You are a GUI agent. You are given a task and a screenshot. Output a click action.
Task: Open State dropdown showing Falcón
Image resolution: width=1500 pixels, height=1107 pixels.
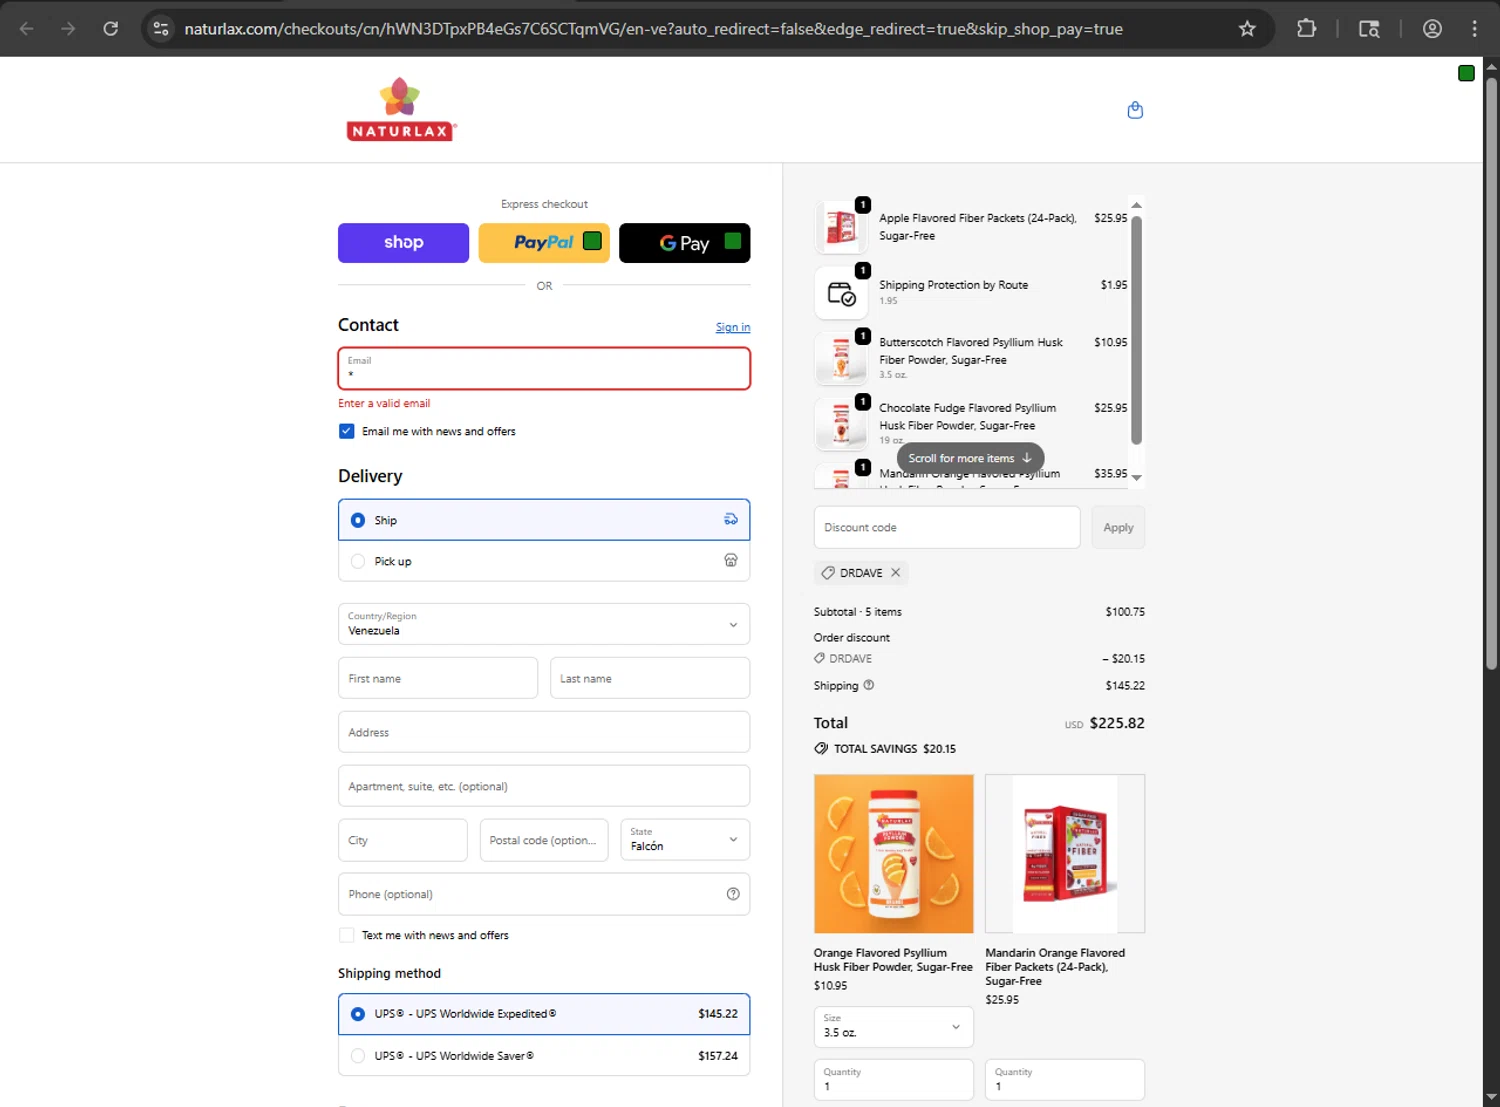pyautogui.click(x=685, y=840)
